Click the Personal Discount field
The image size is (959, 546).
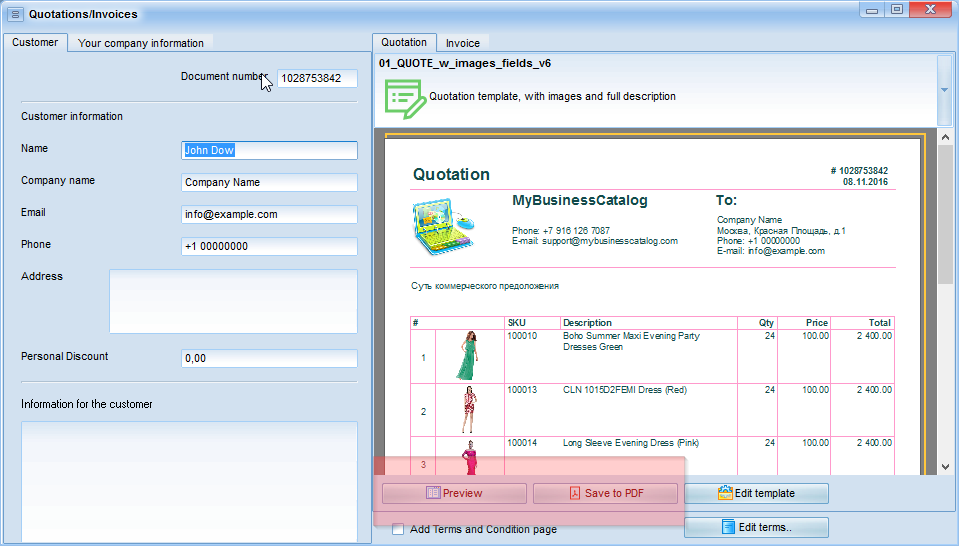[x=269, y=358]
